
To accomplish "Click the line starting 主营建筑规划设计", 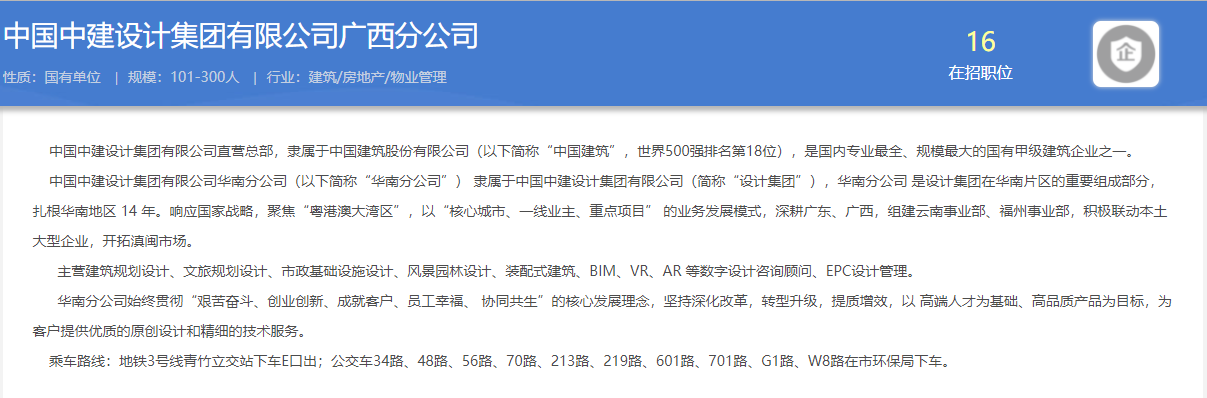I will (486, 271).
